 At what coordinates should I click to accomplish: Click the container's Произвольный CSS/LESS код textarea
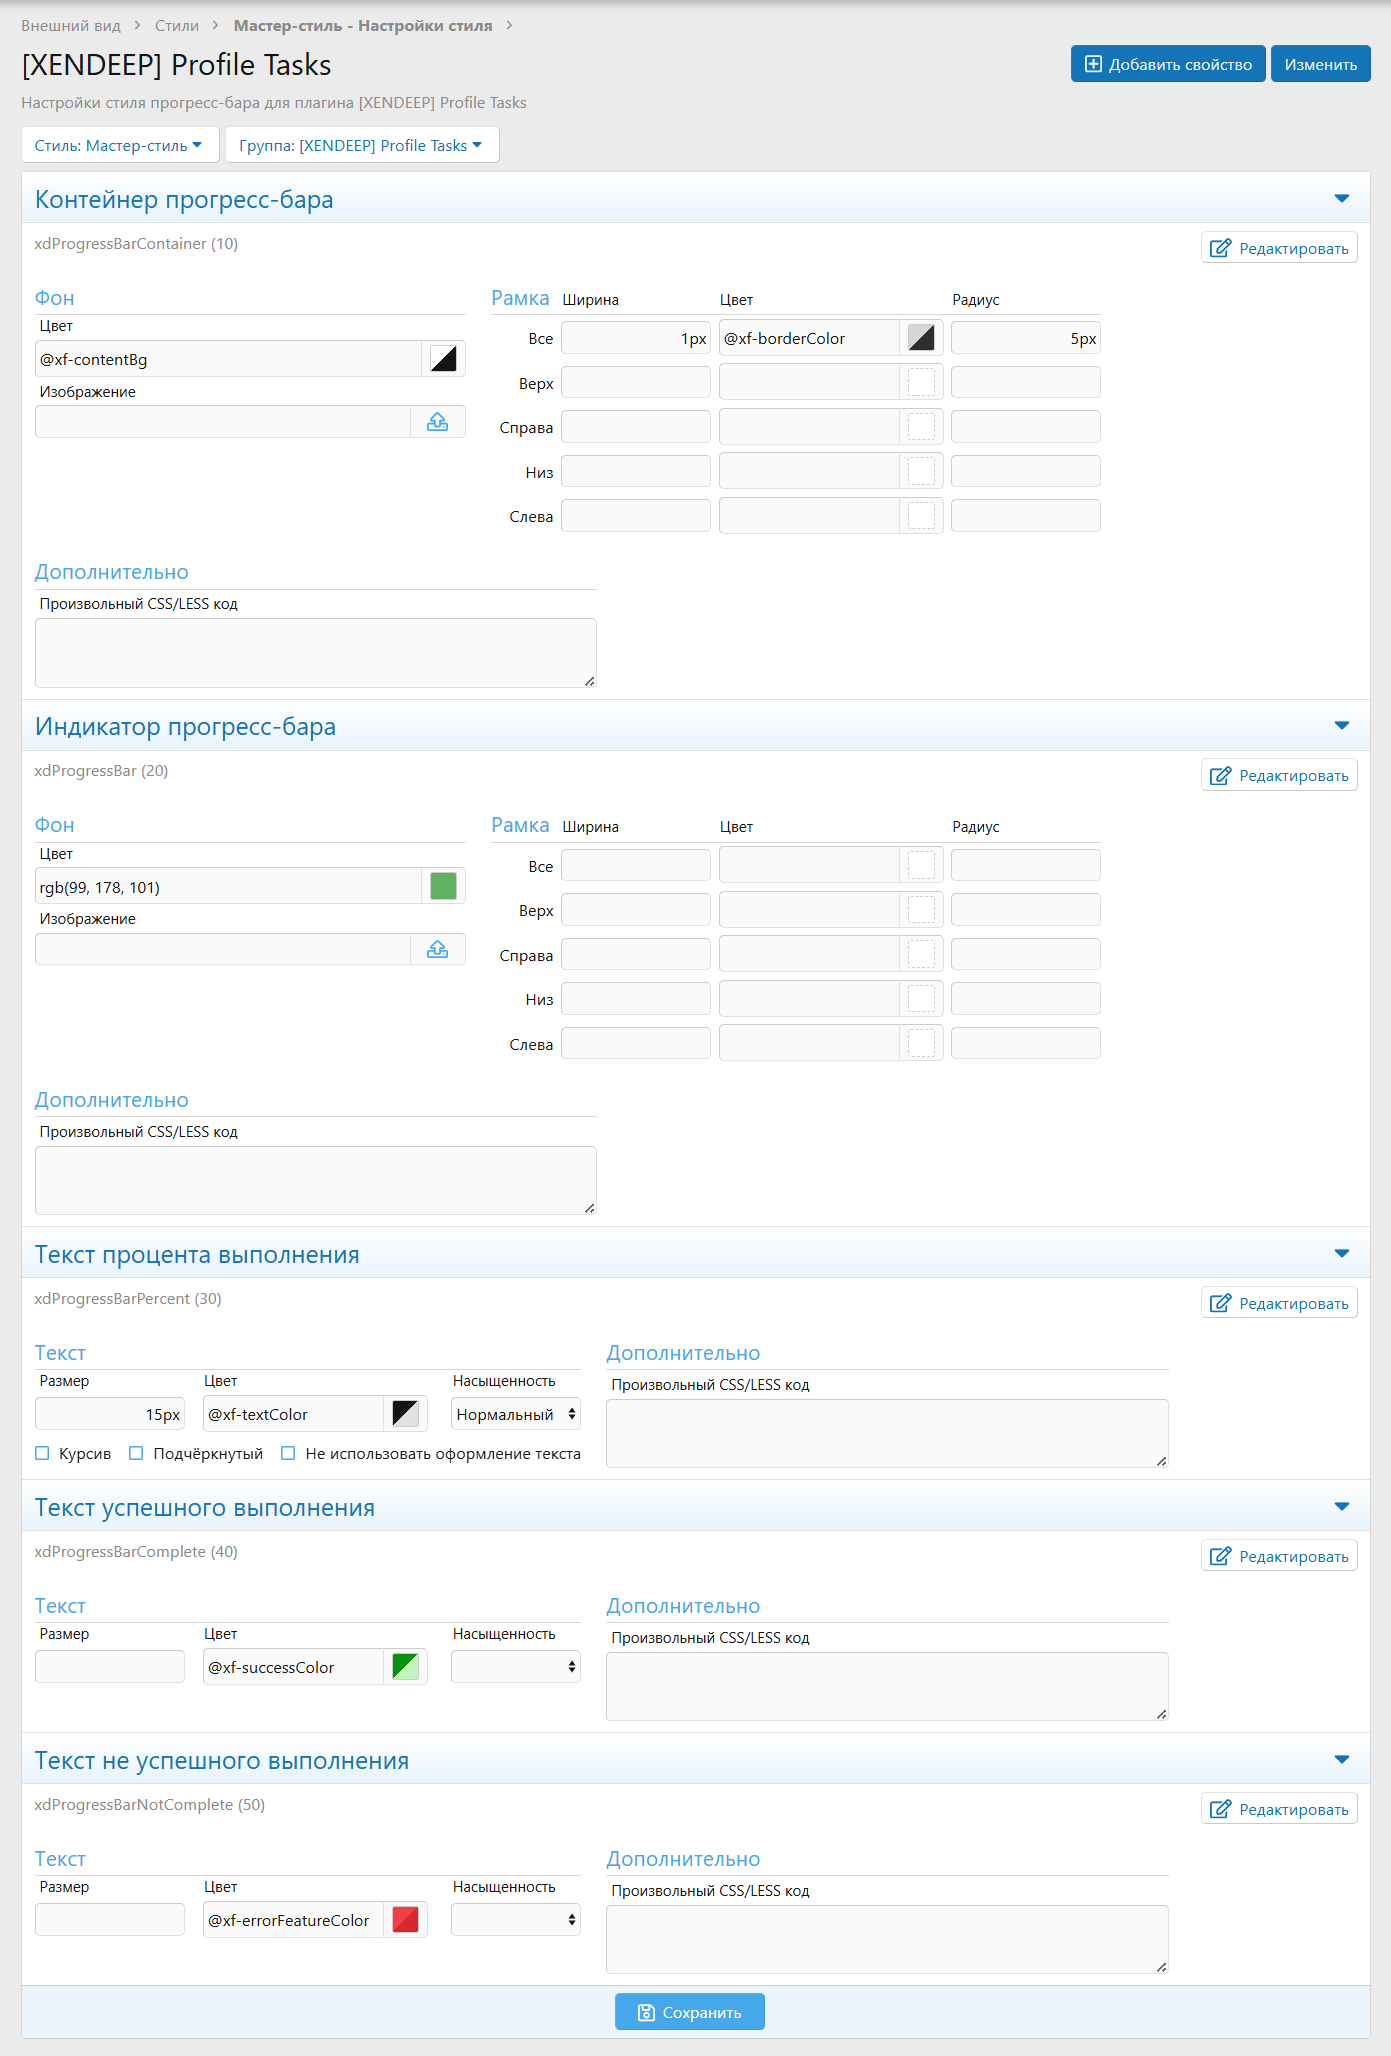coord(315,652)
